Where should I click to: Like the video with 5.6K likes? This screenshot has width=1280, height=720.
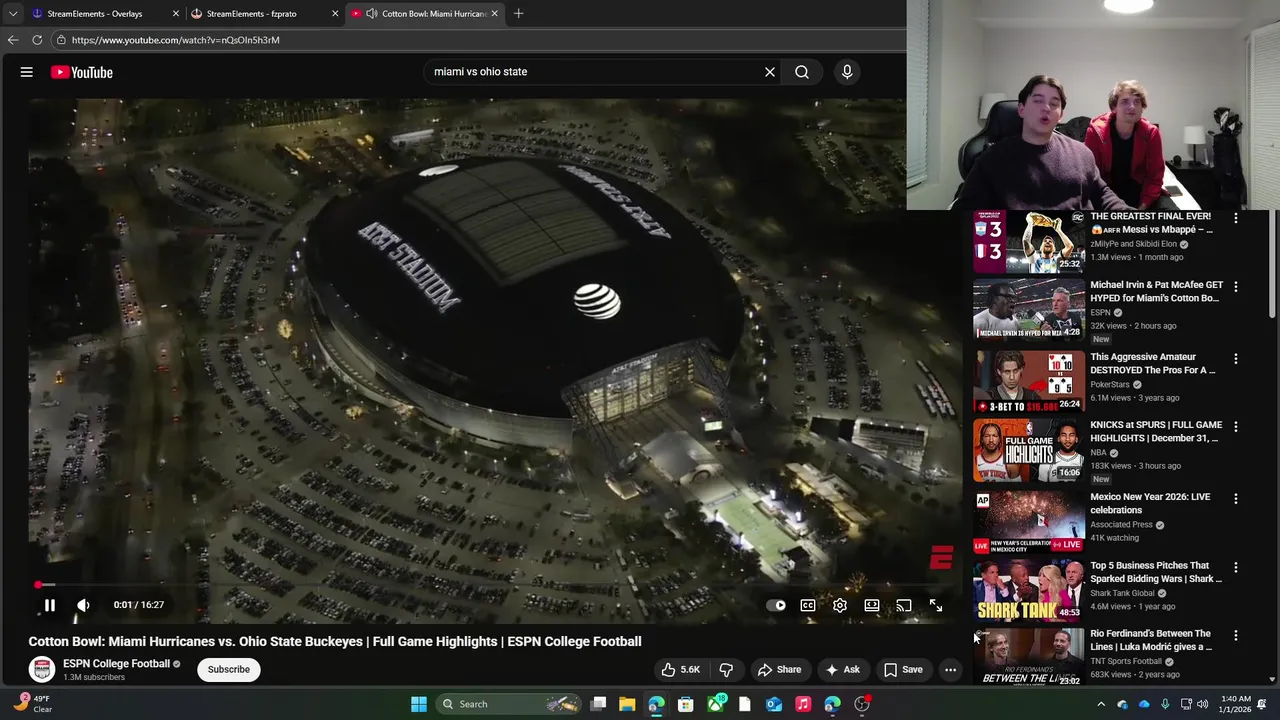(x=680, y=670)
